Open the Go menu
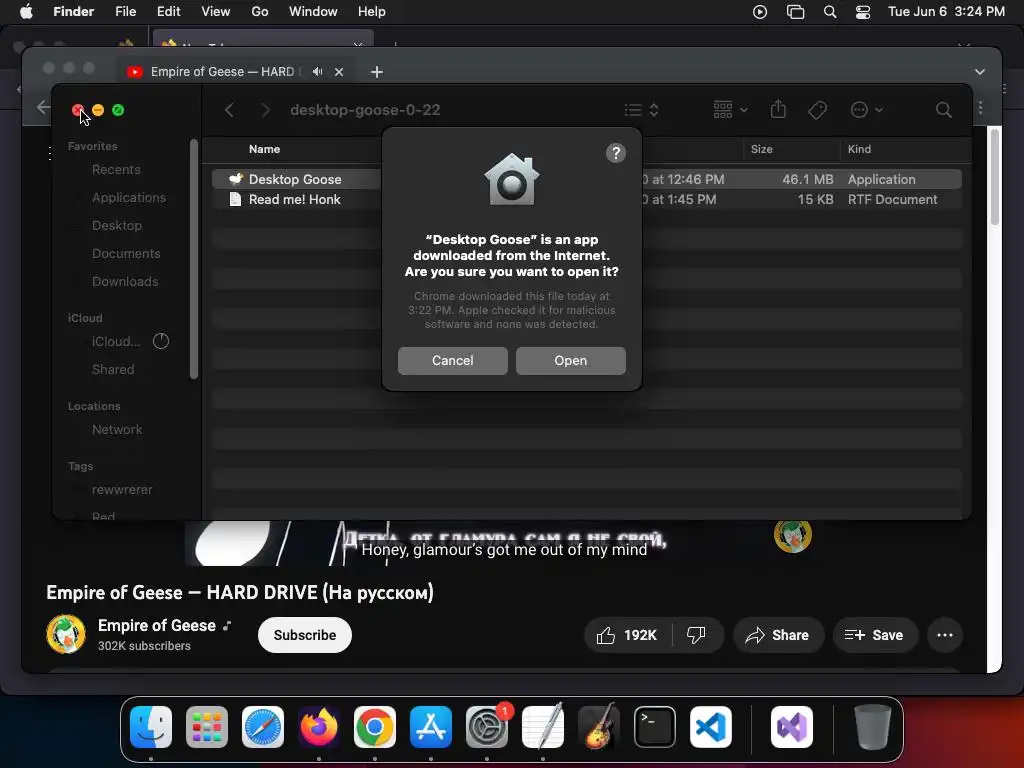1024x768 pixels. pyautogui.click(x=260, y=12)
